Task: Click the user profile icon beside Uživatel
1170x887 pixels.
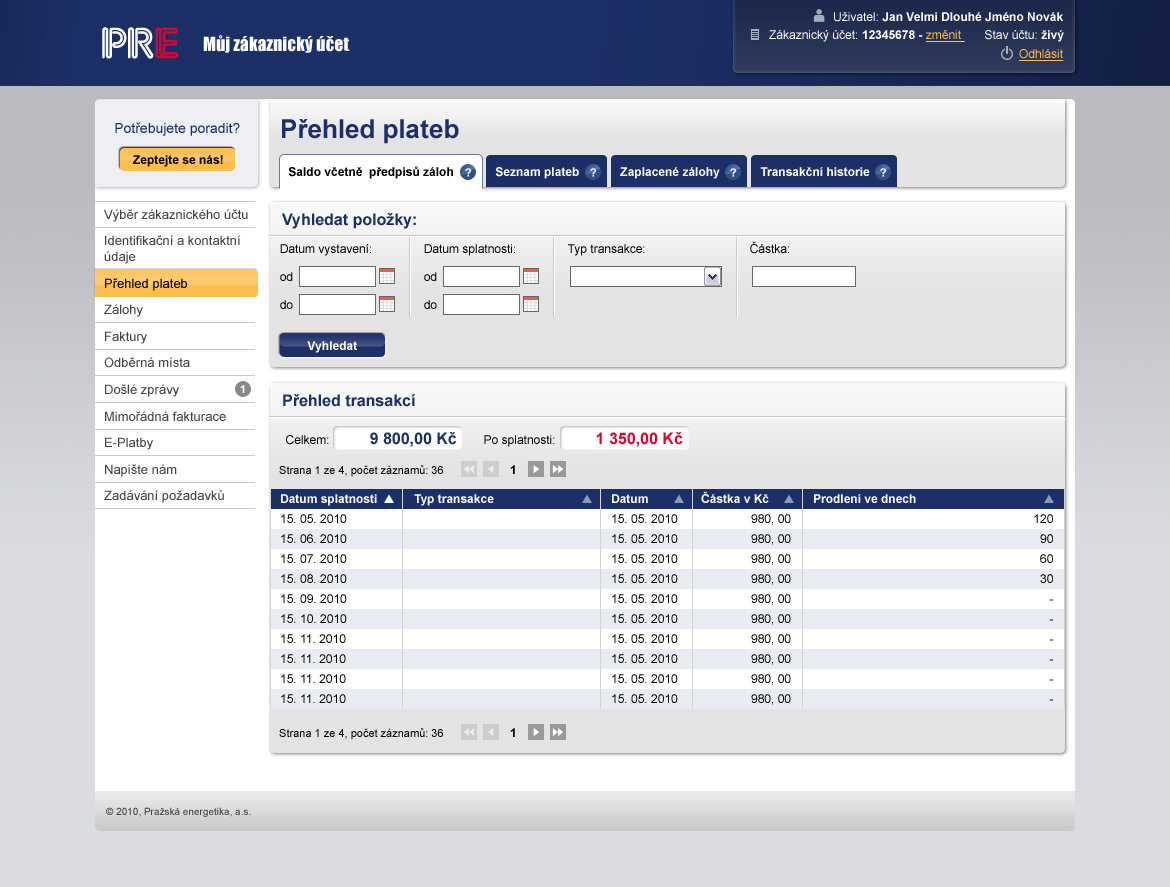Action: click(x=819, y=16)
